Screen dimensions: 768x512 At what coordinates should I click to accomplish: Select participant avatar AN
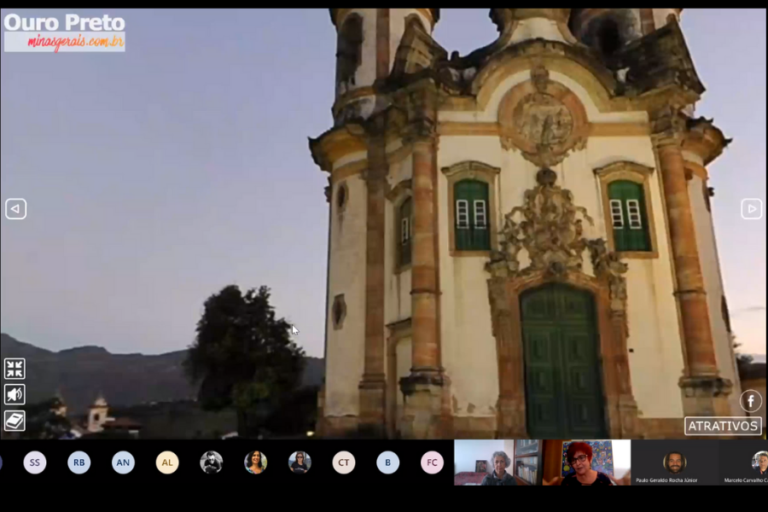click(x=123, y=462)
